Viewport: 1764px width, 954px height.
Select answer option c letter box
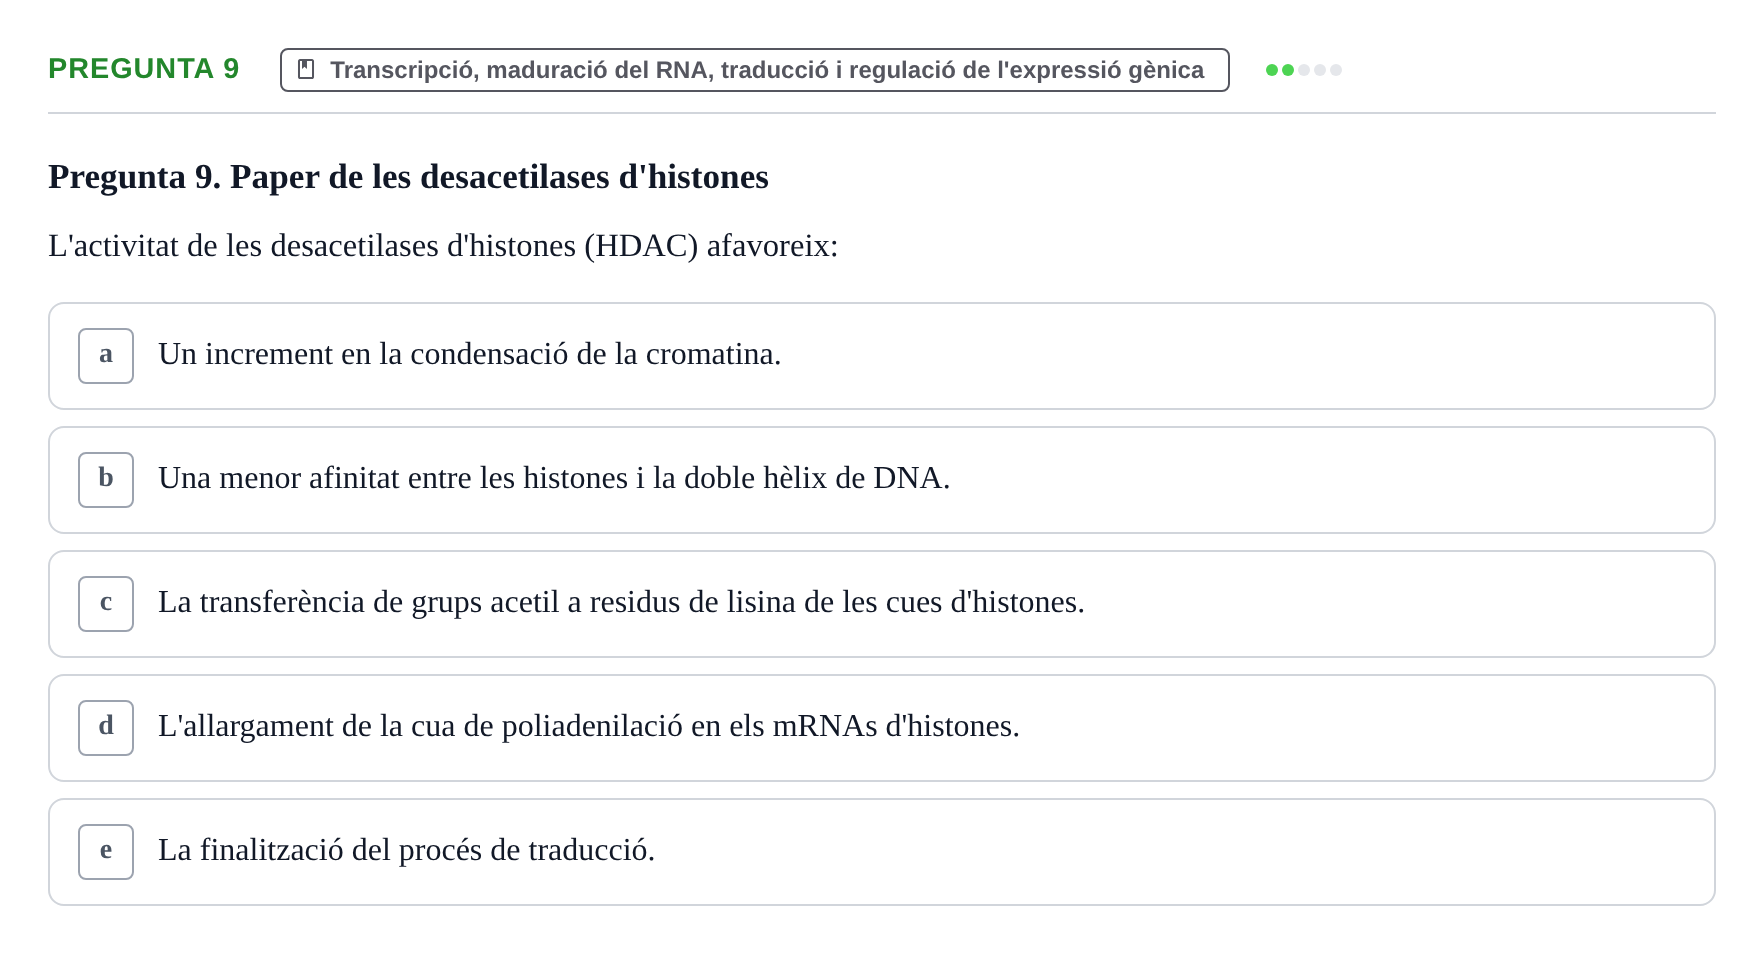tap(106, 604)
